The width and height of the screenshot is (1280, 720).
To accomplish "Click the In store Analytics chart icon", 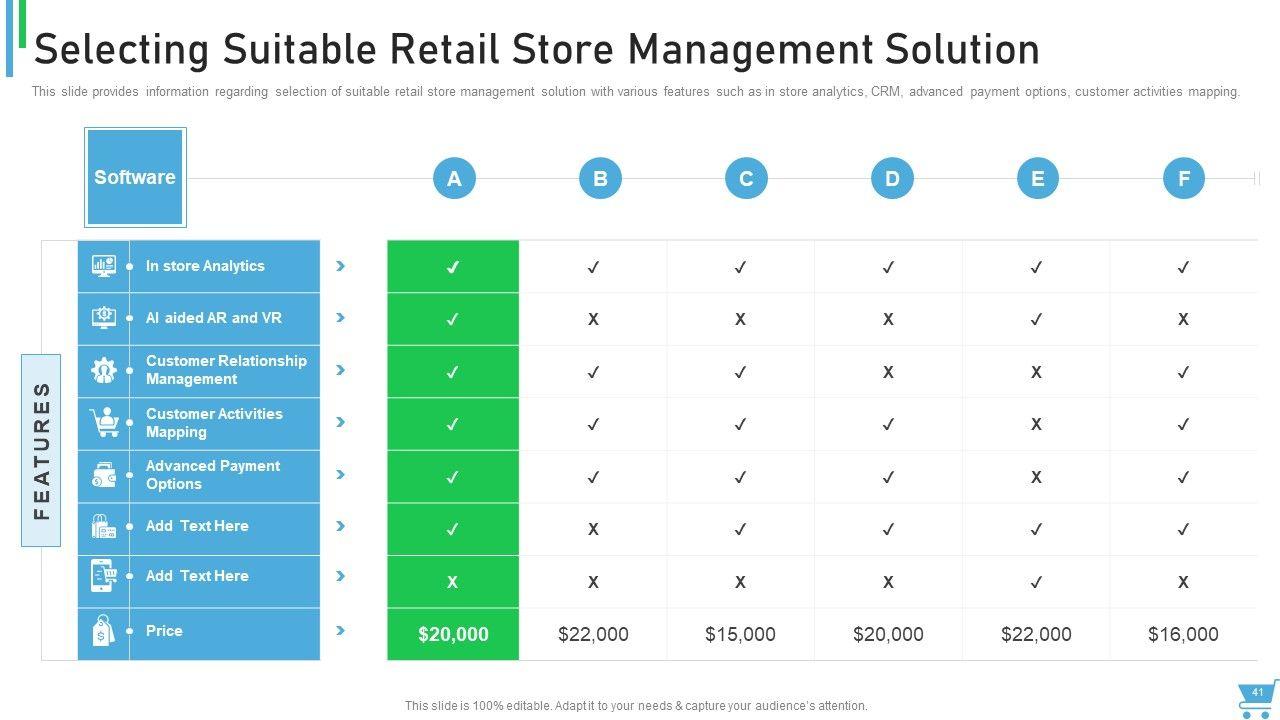I will (103, 266).
